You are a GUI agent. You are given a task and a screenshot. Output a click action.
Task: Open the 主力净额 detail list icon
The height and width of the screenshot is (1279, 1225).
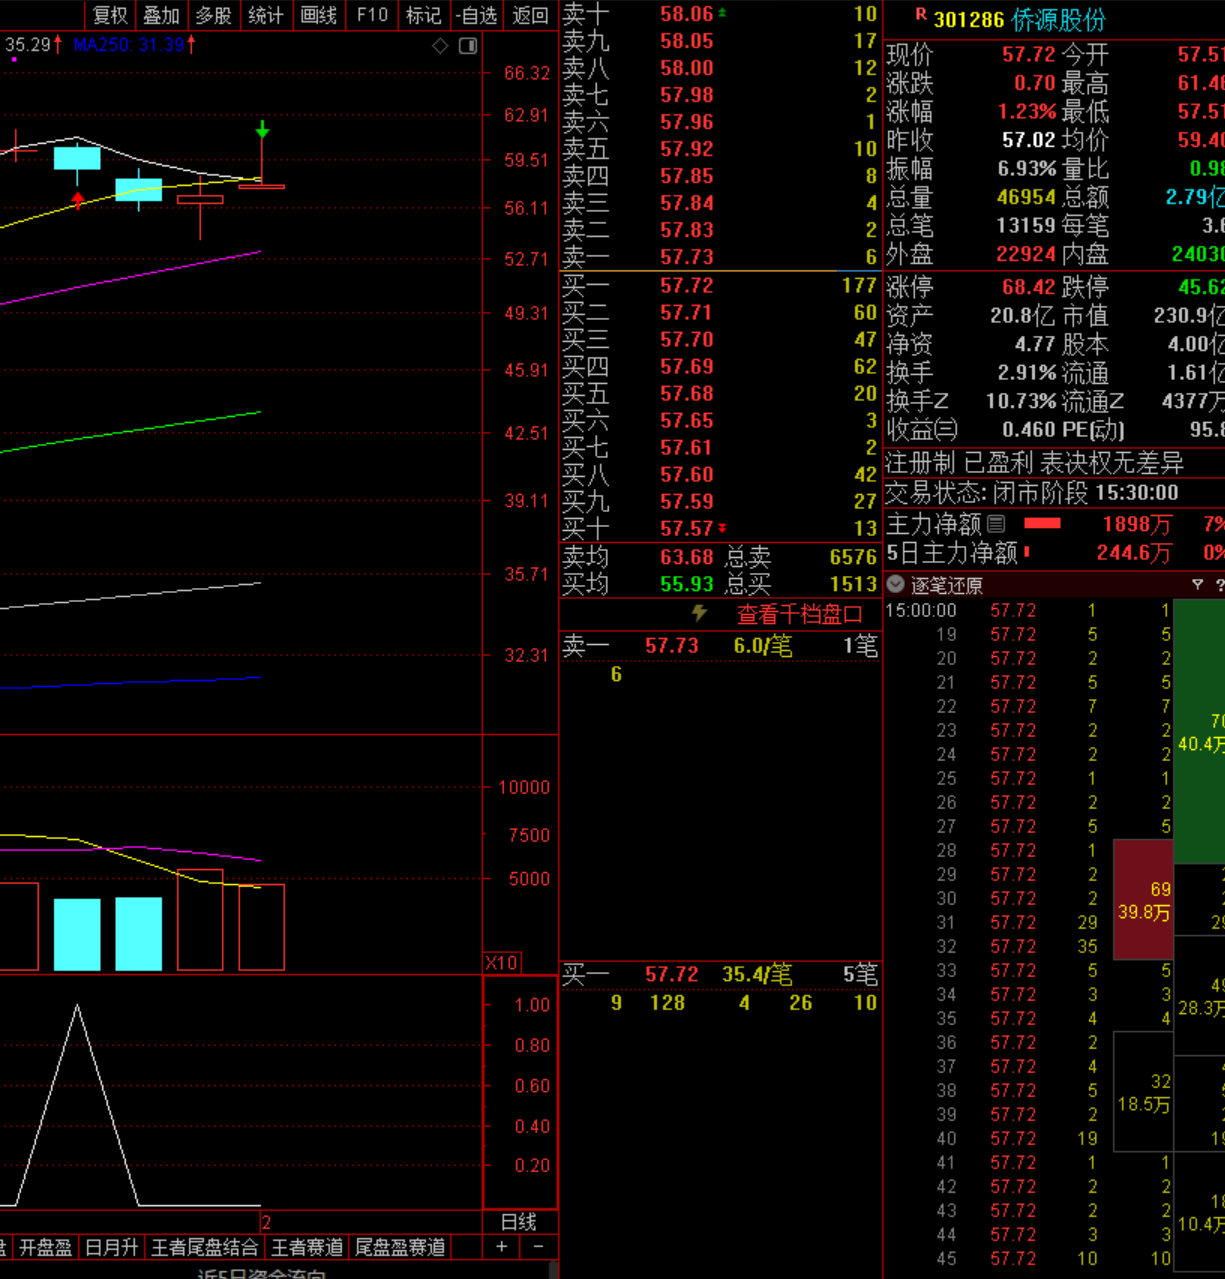coord(996,523)
